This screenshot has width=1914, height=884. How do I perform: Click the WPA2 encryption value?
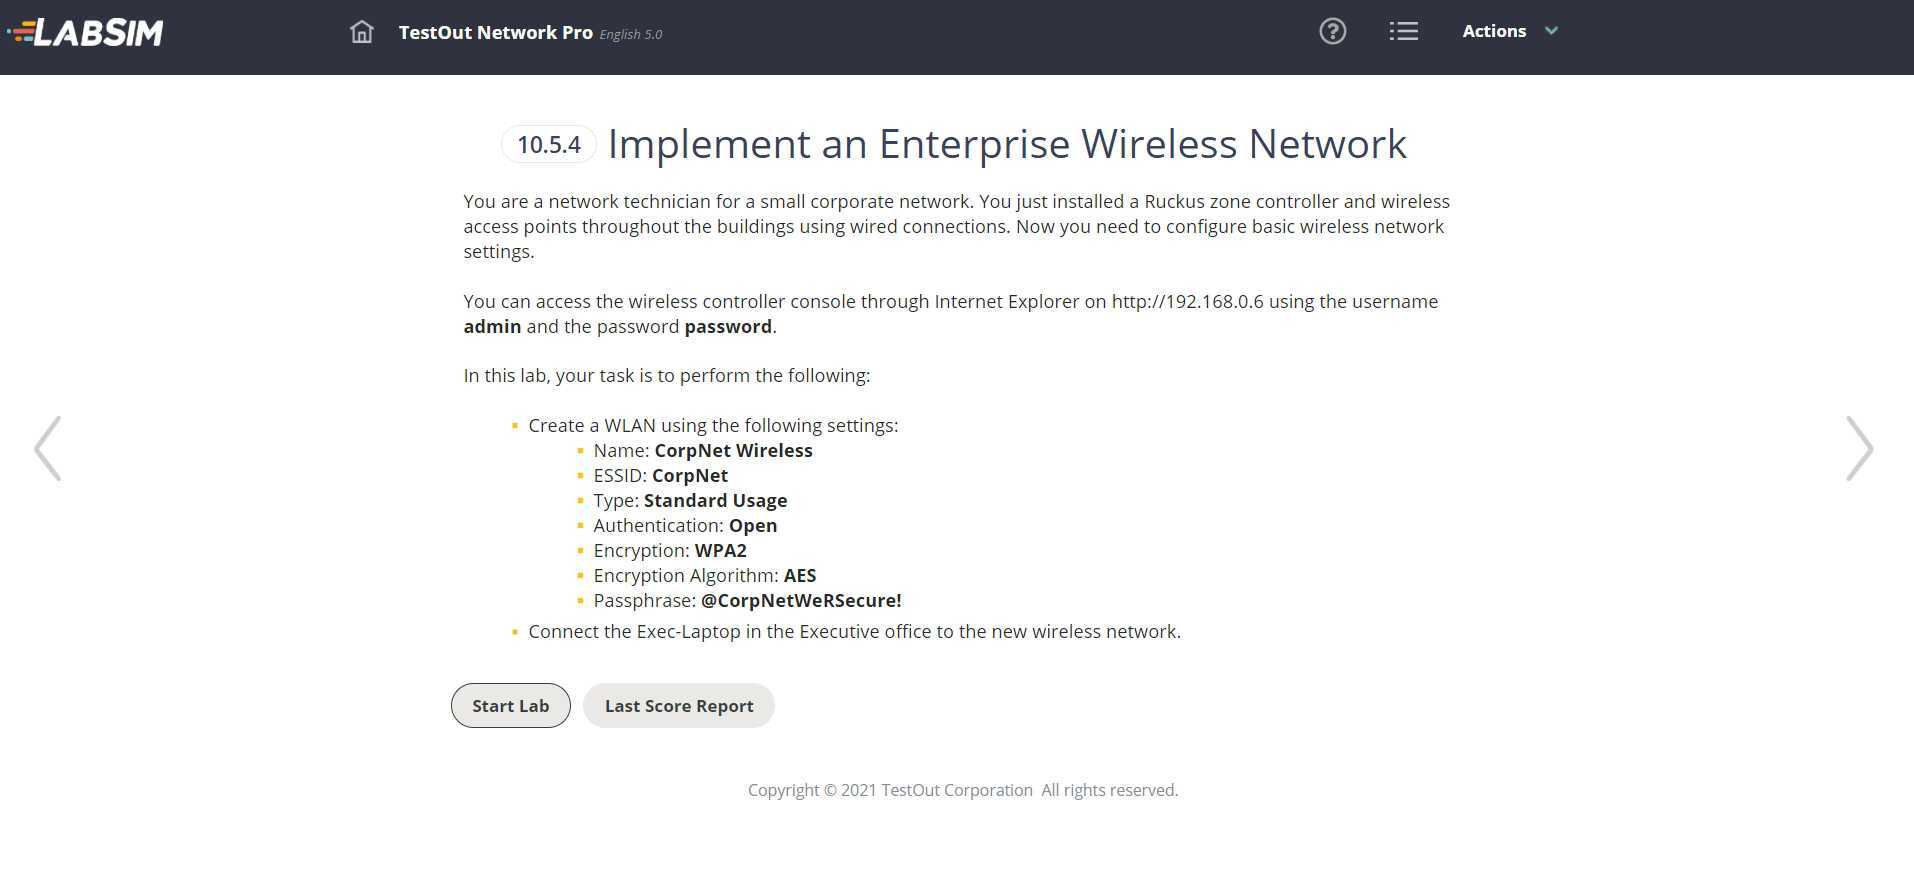(721, 550)
